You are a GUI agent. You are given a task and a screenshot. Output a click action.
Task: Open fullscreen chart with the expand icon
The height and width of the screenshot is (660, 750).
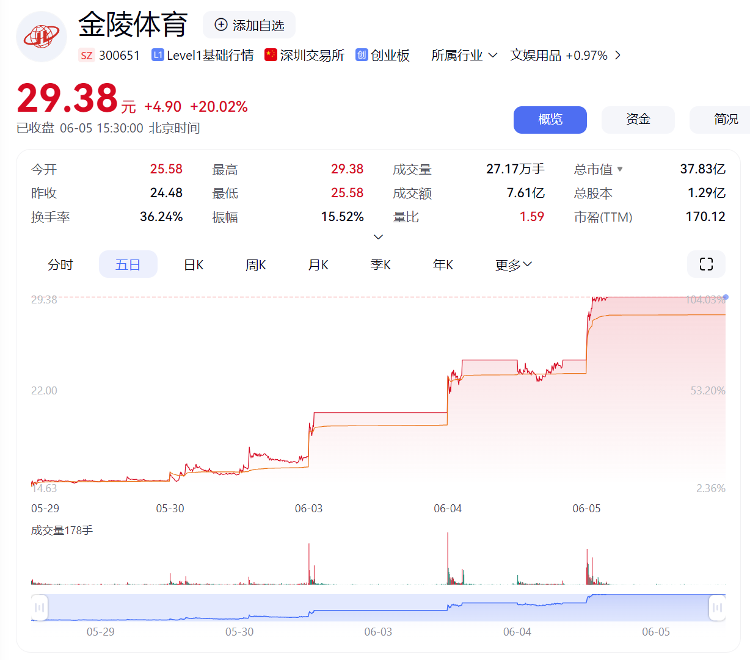pyautogui.click(x=706, y=264)
